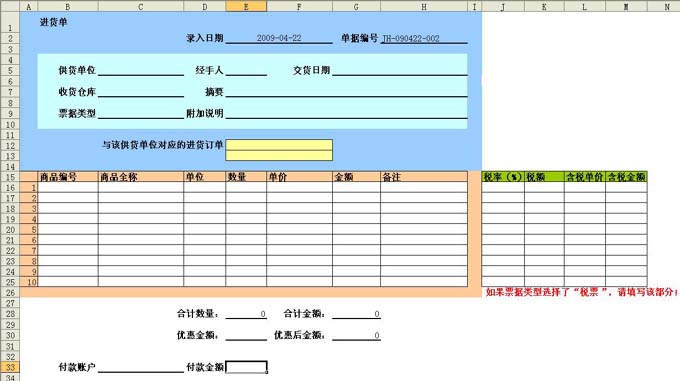The image size is (680, 381).
Task: Click the 数量 column header cell
Action: (246, 177)
